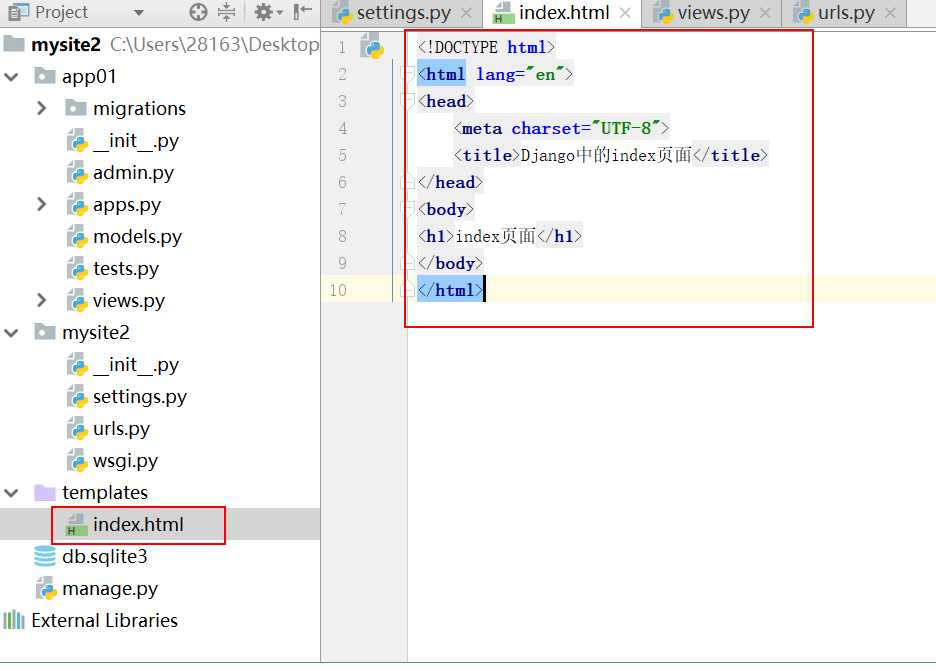Click the closing body fold marker line 9
Viewport: 936px width, 671px height.
point(407,263)
